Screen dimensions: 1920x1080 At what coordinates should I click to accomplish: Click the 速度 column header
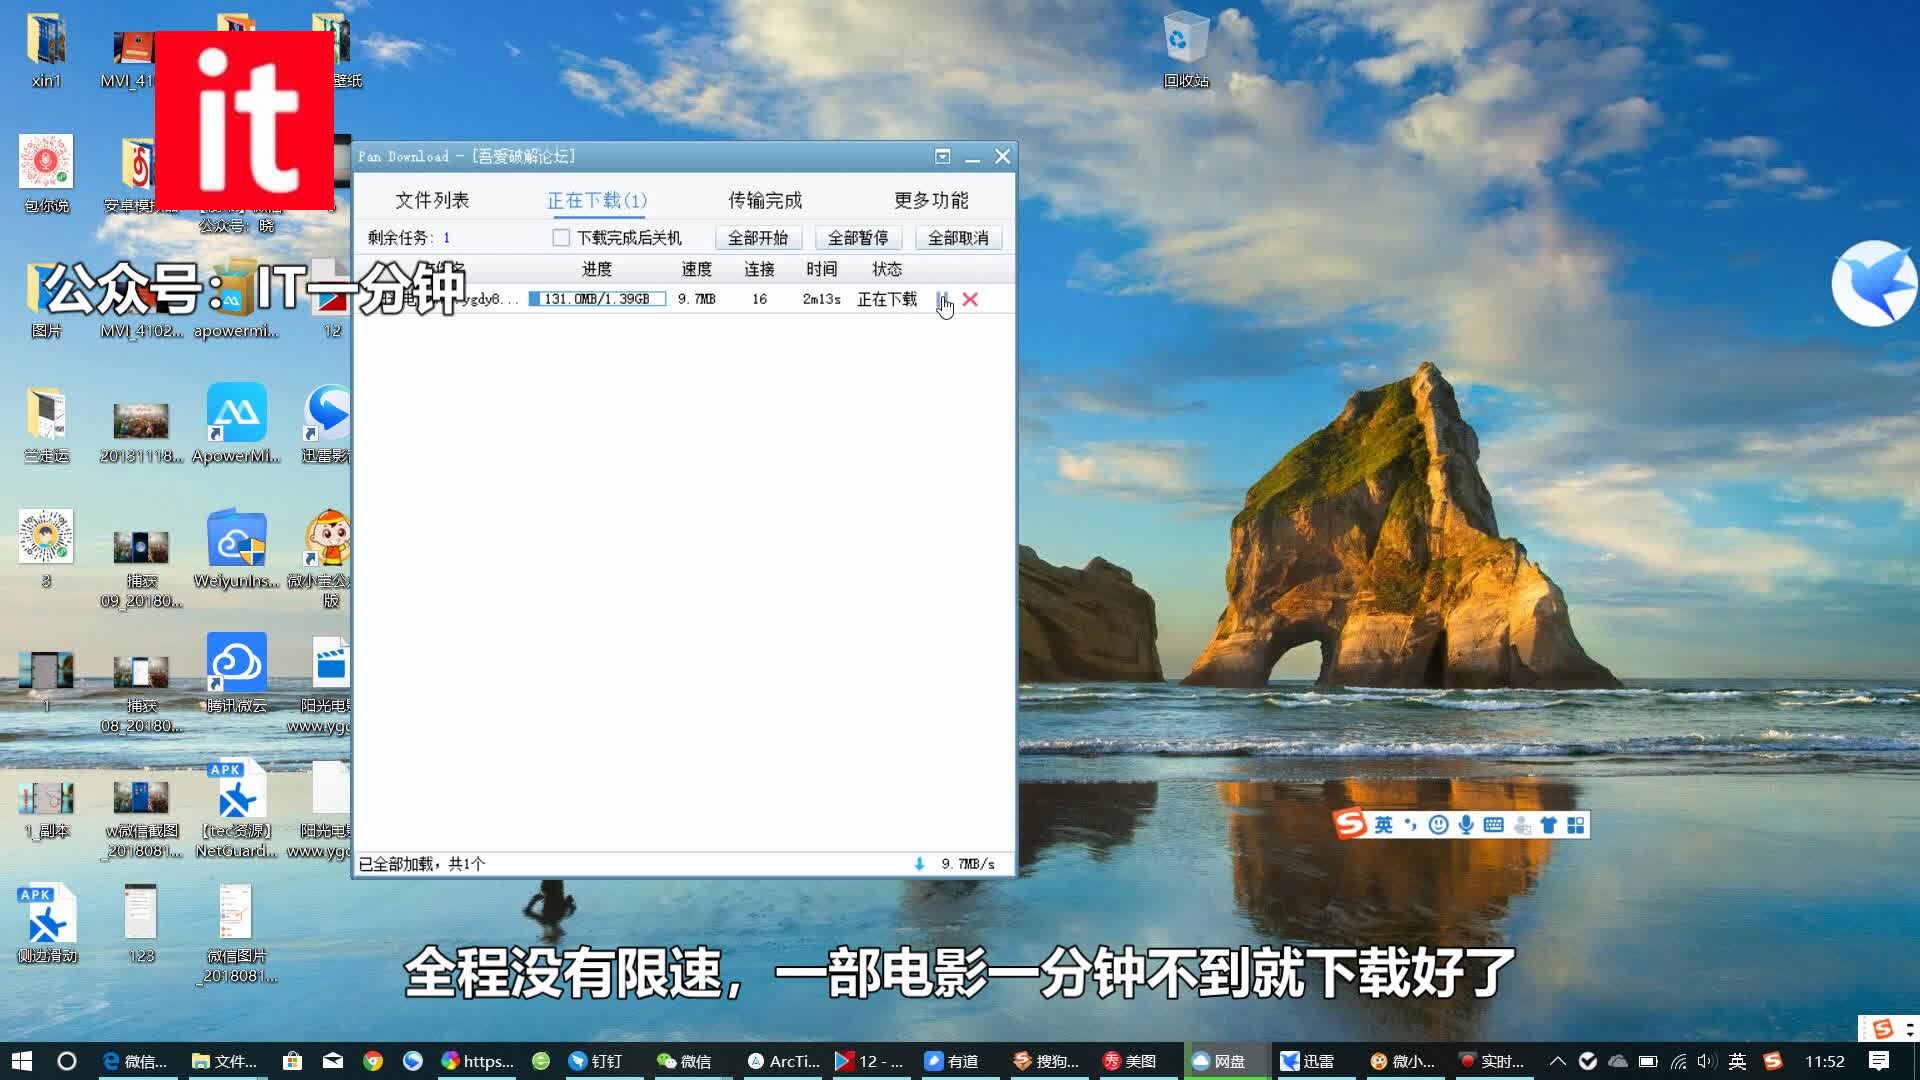tap(697, 269)
